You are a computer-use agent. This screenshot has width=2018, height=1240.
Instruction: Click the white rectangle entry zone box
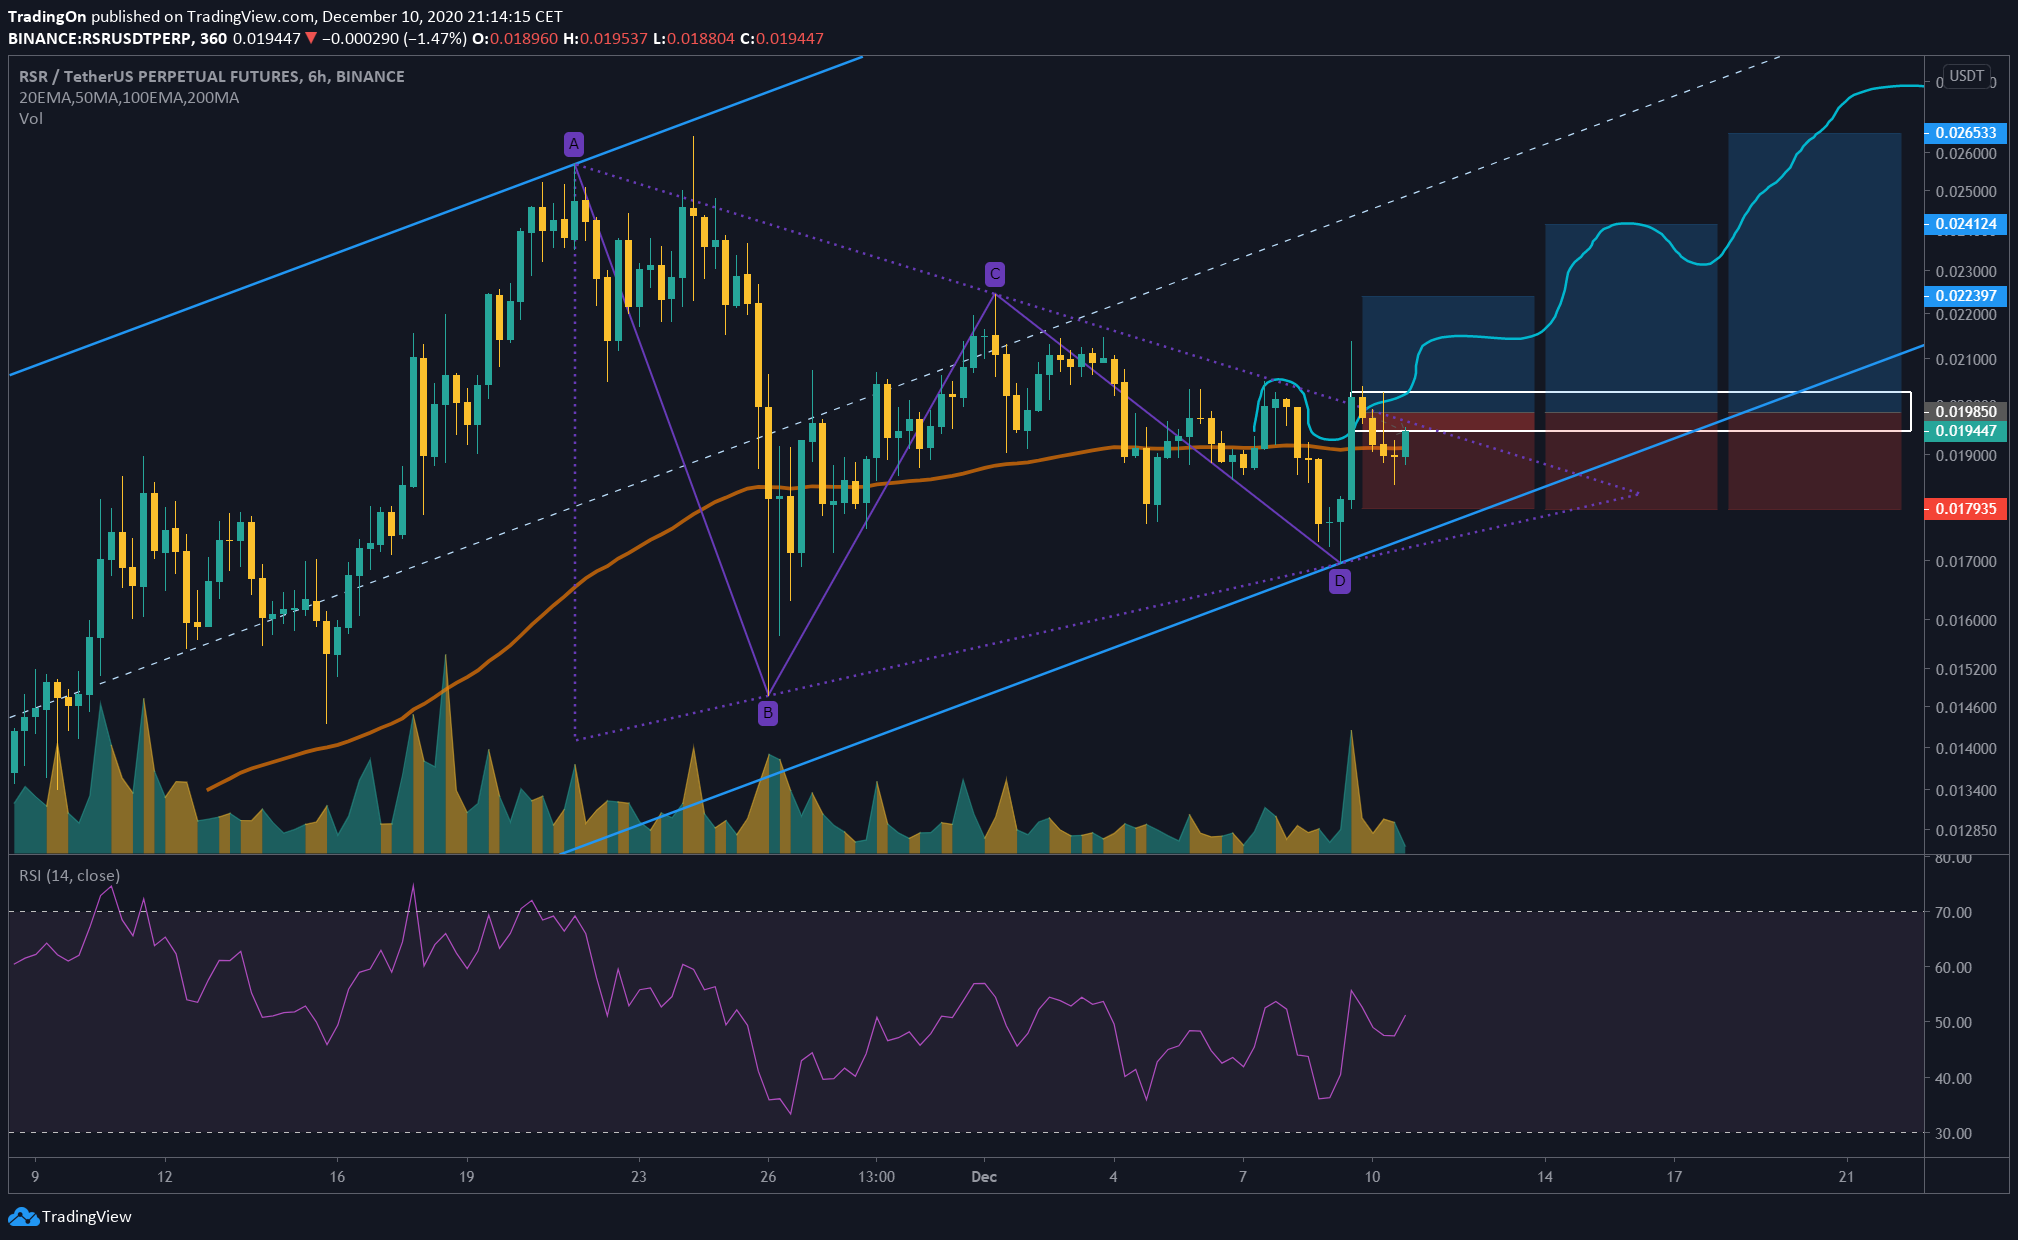tap(1630, 411)
